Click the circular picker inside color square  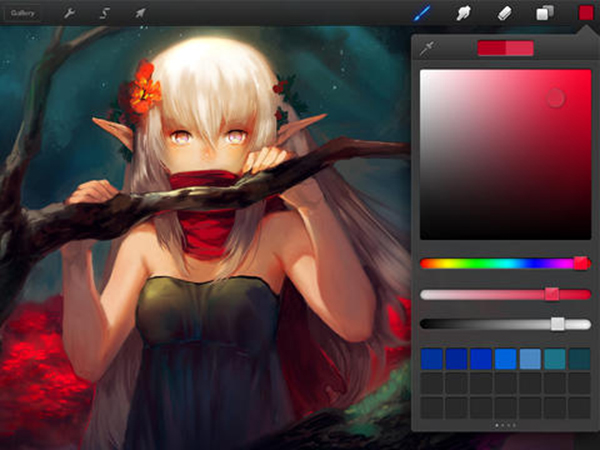(x=556, y=98)
